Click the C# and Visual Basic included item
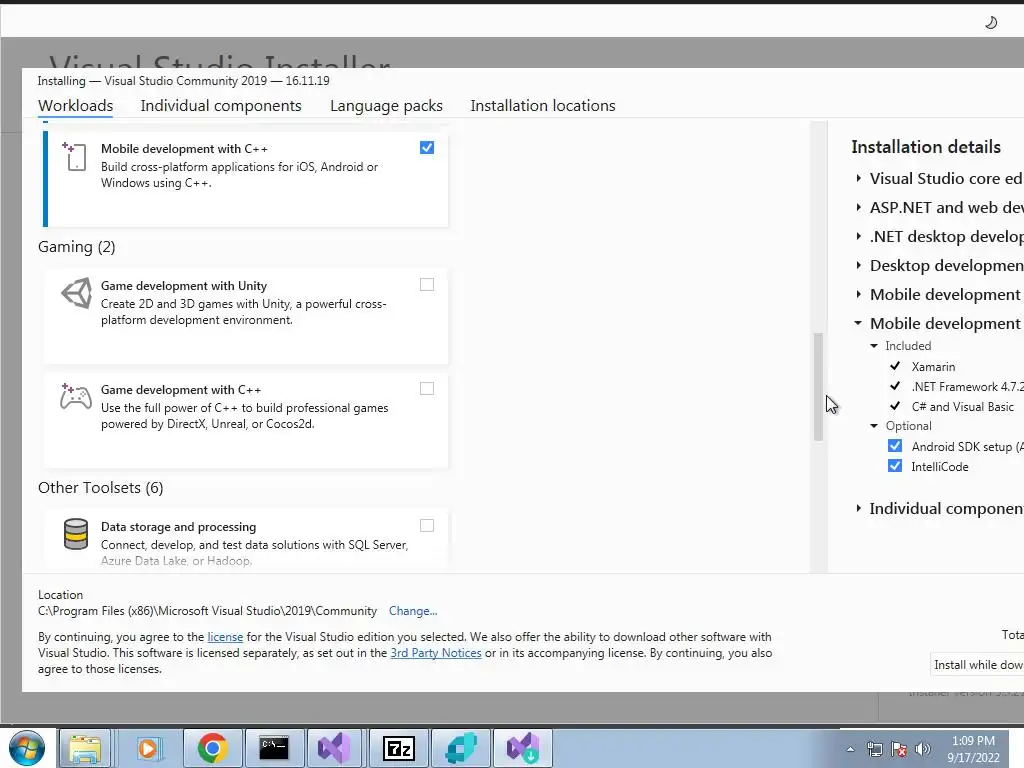This screenshot has width=1024, height=768. [963, 407]
